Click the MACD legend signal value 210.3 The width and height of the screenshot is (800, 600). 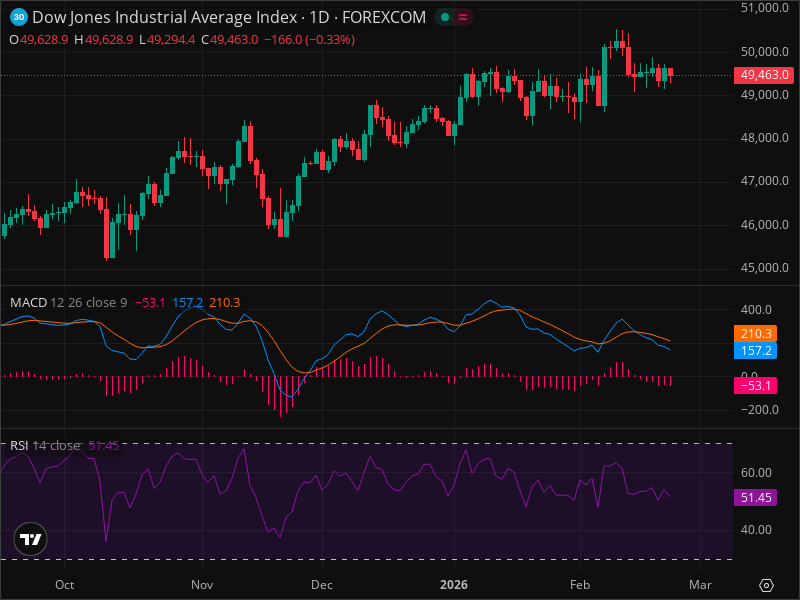coord(224,303)
